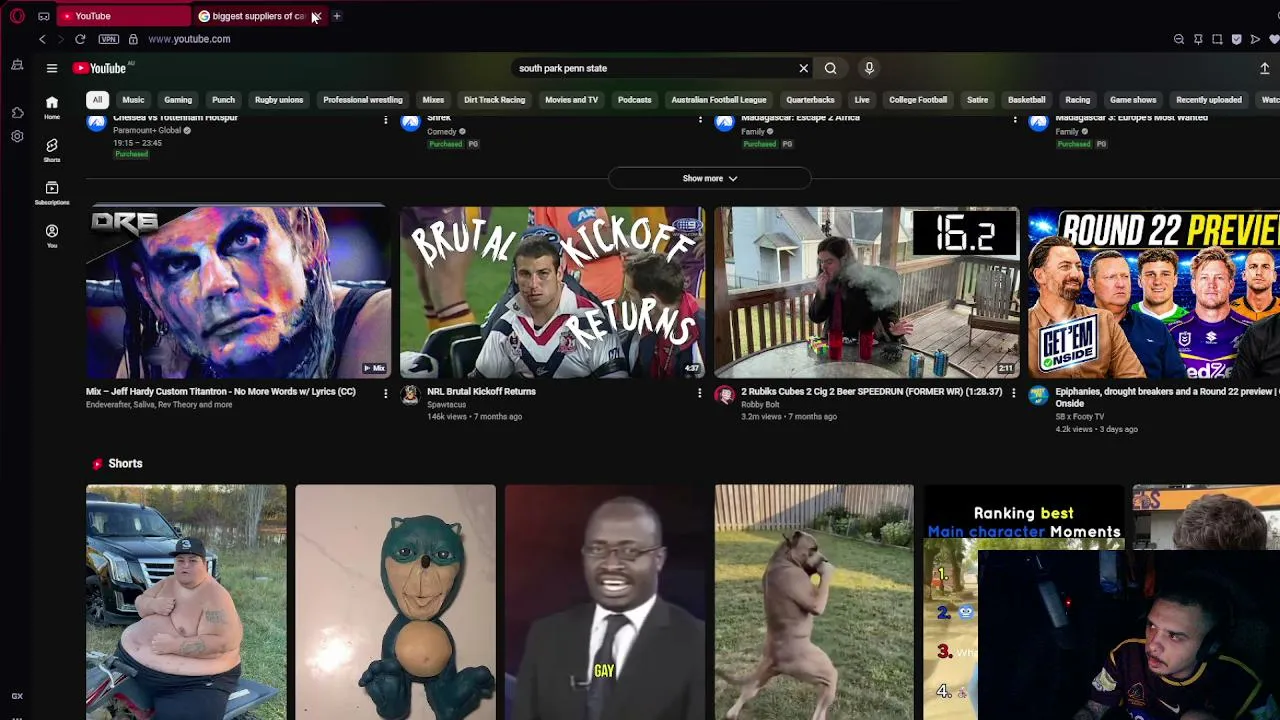
Task: Open the Rubiks Cubes speedrun thumbnail
Action: point(867,292)
